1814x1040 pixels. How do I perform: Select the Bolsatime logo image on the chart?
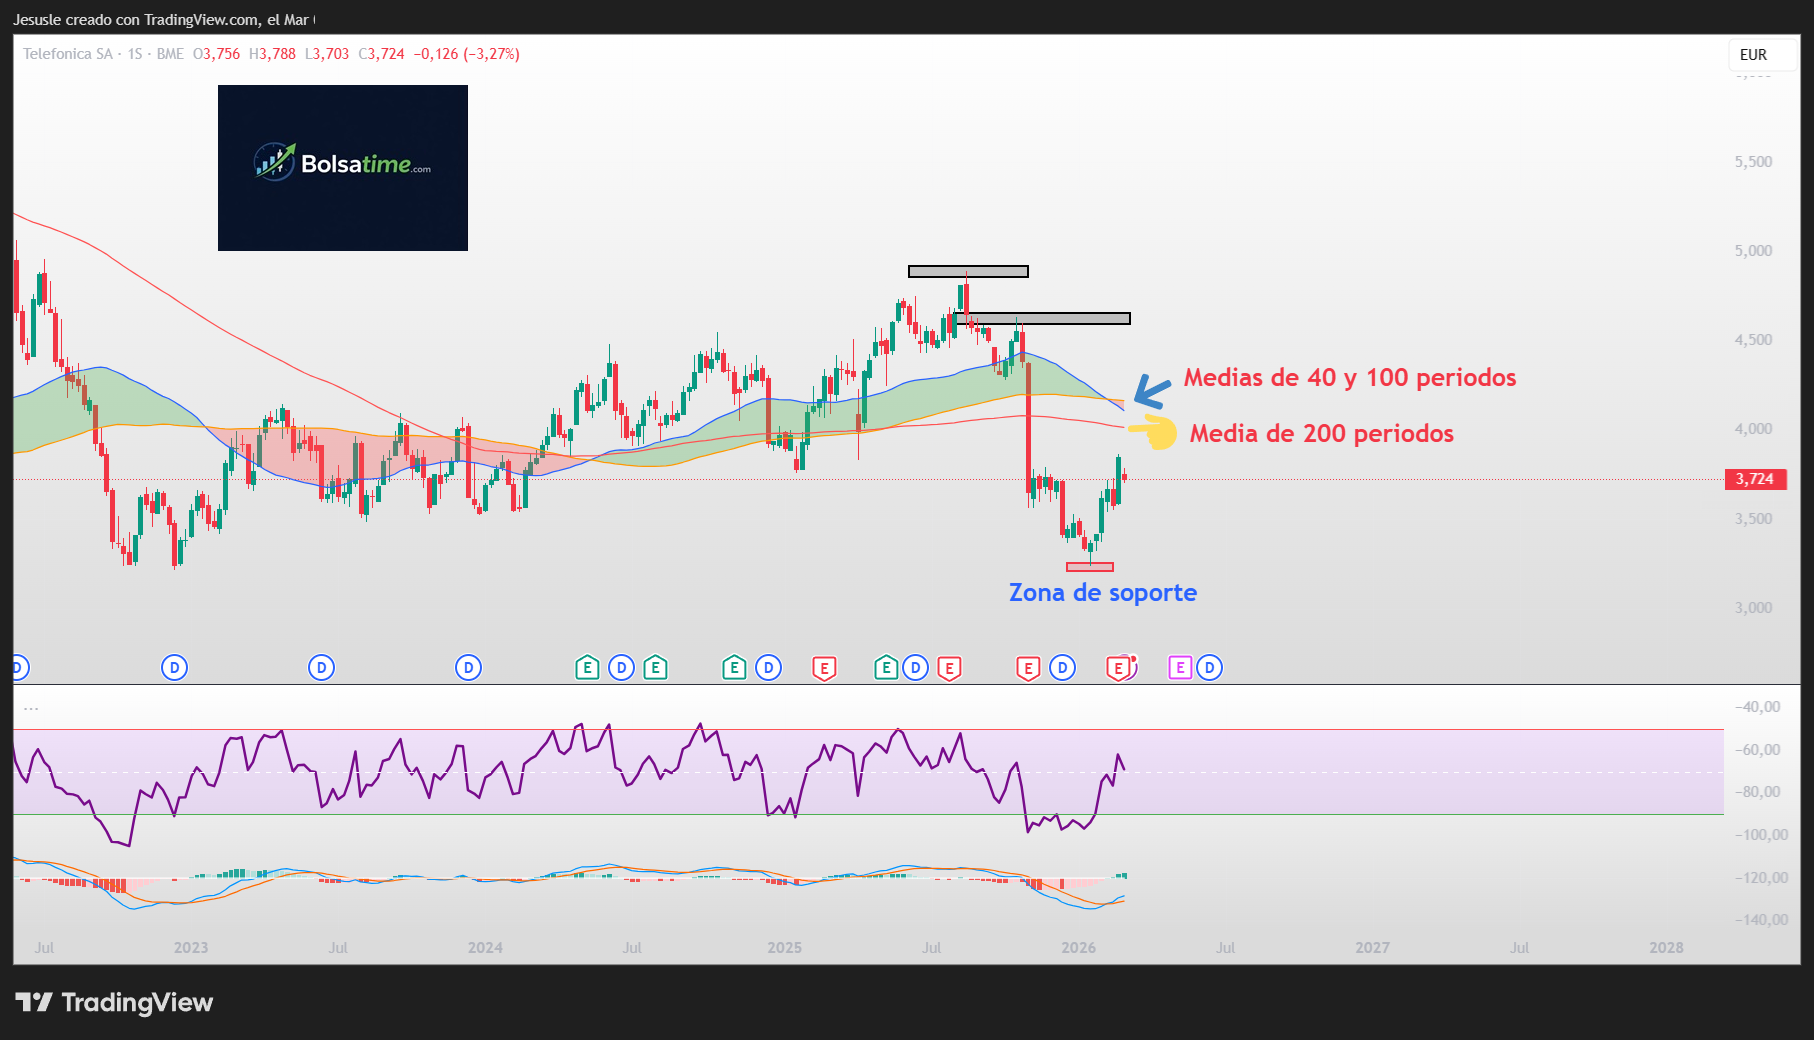[x=342, y=168]
